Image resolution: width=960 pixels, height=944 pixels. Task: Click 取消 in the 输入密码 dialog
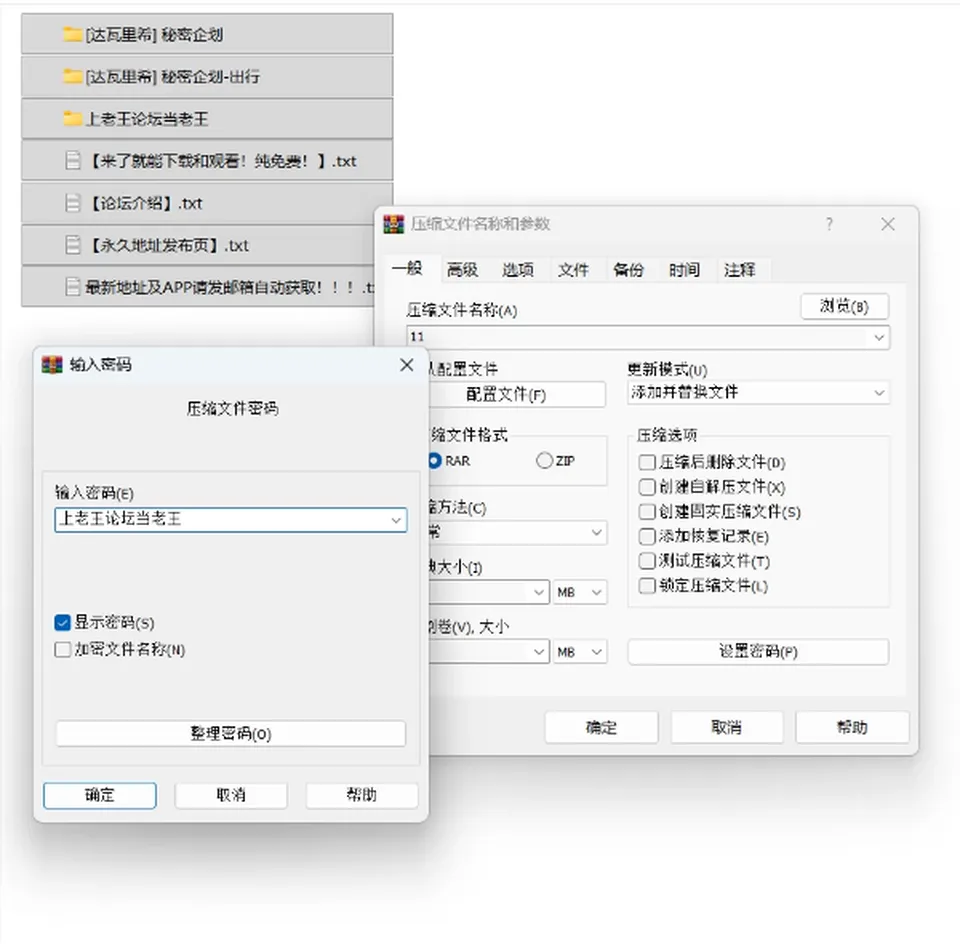[231, 795]
